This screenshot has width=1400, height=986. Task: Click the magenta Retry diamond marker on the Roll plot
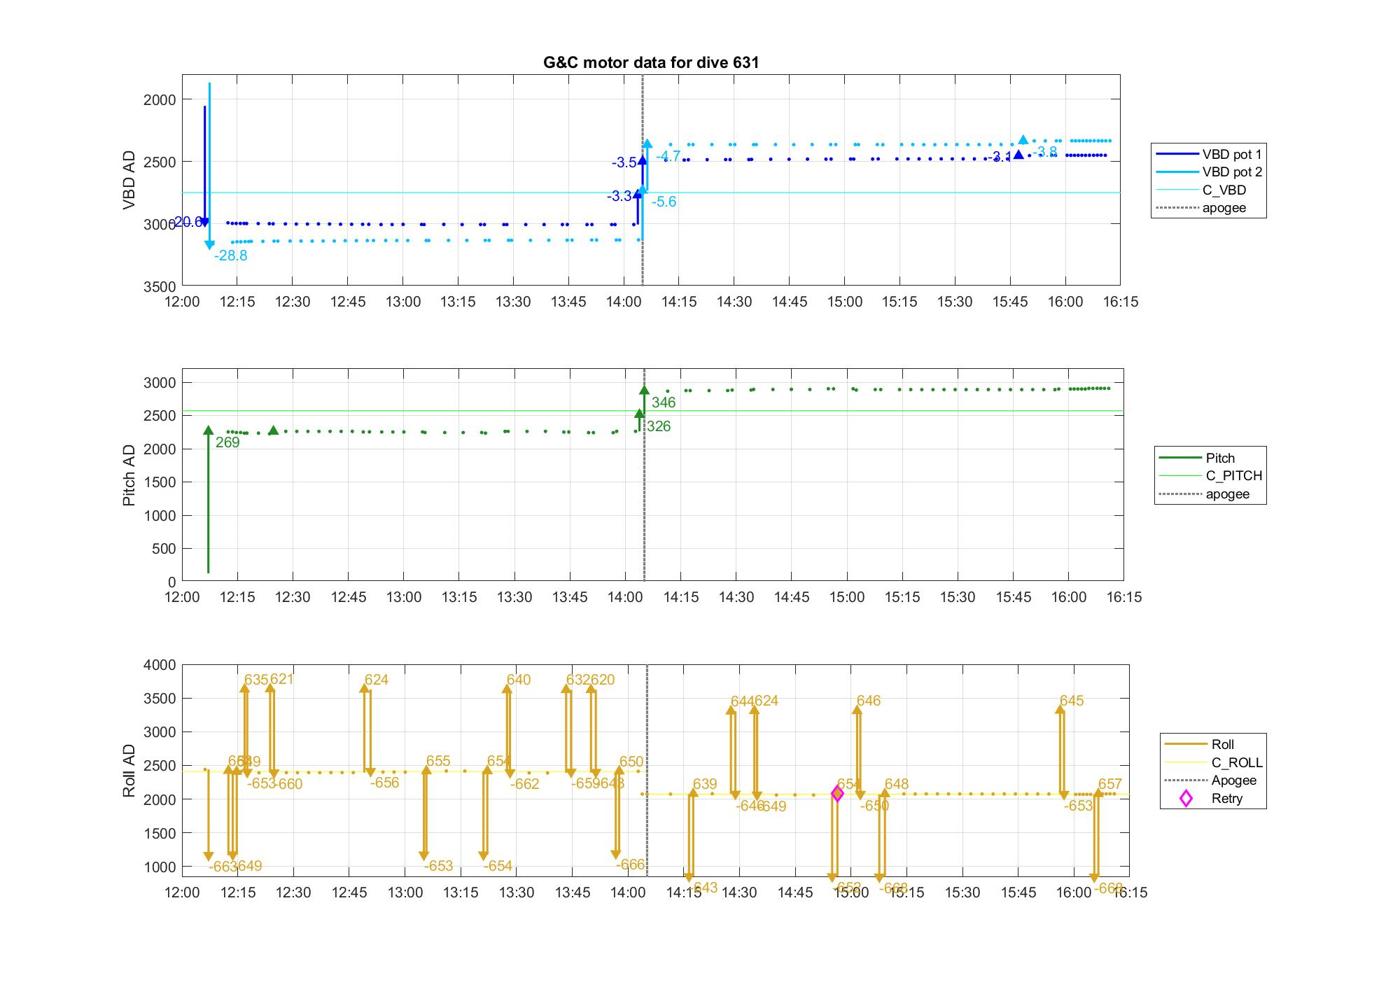(838, 794)
